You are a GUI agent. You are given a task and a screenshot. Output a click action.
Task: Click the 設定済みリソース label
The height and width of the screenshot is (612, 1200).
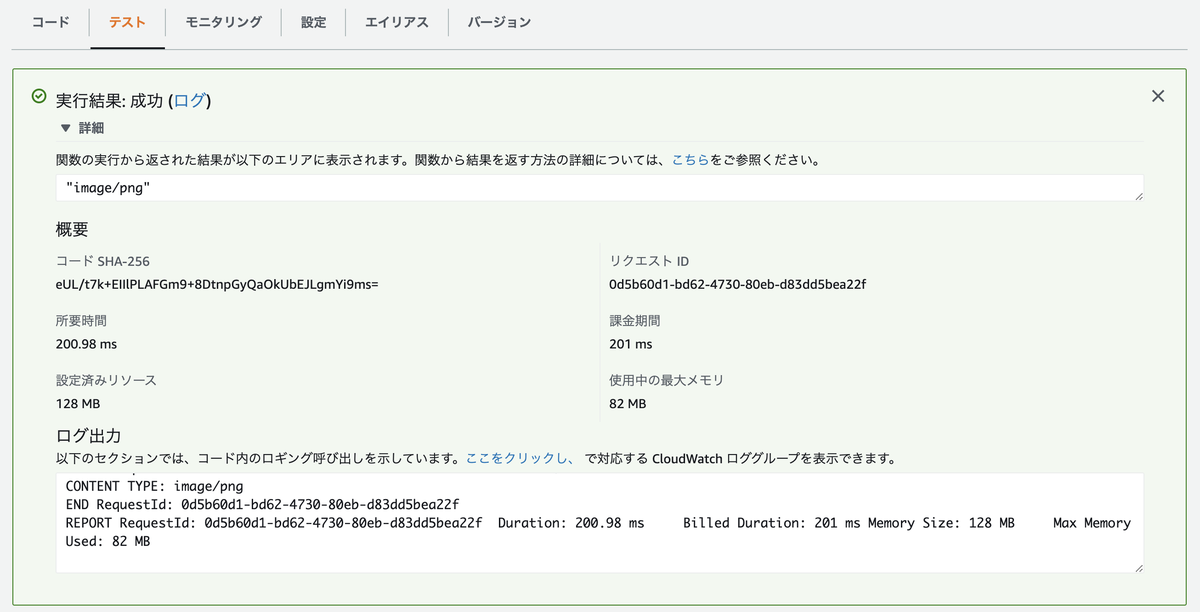click(106, 381)
